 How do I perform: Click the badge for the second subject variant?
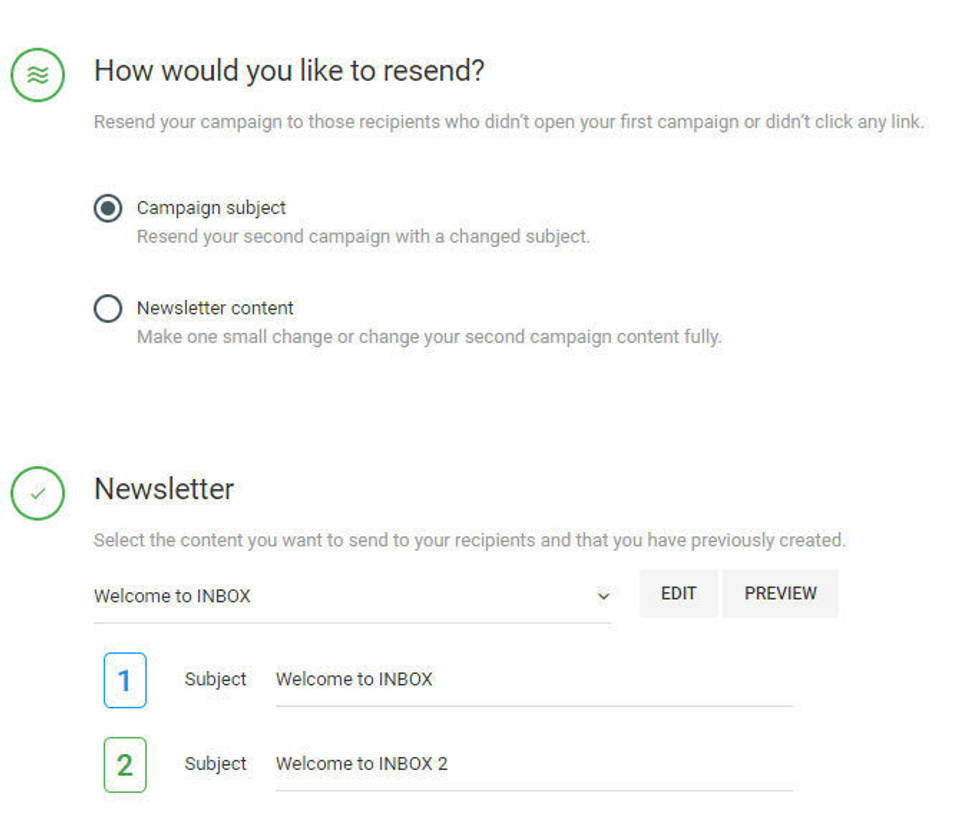tap(125, 764)
